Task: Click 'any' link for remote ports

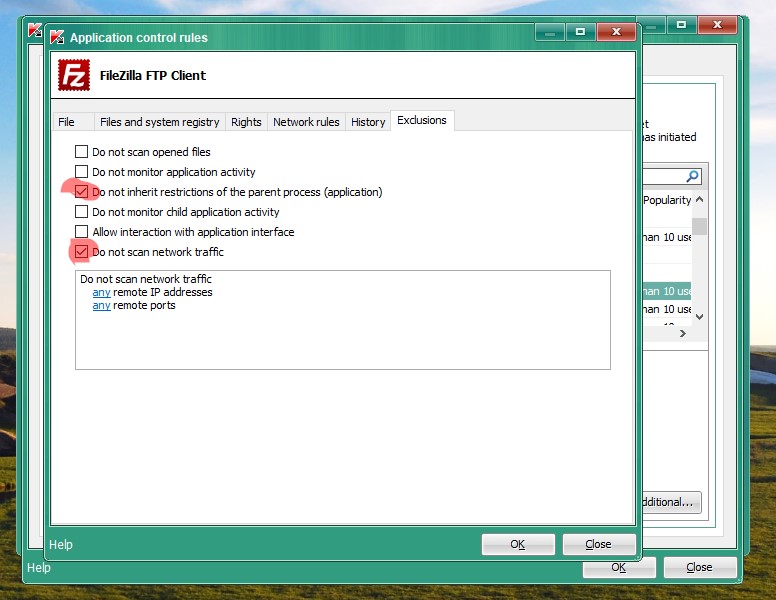Action: pyautogui.click(x=101, y=305)
